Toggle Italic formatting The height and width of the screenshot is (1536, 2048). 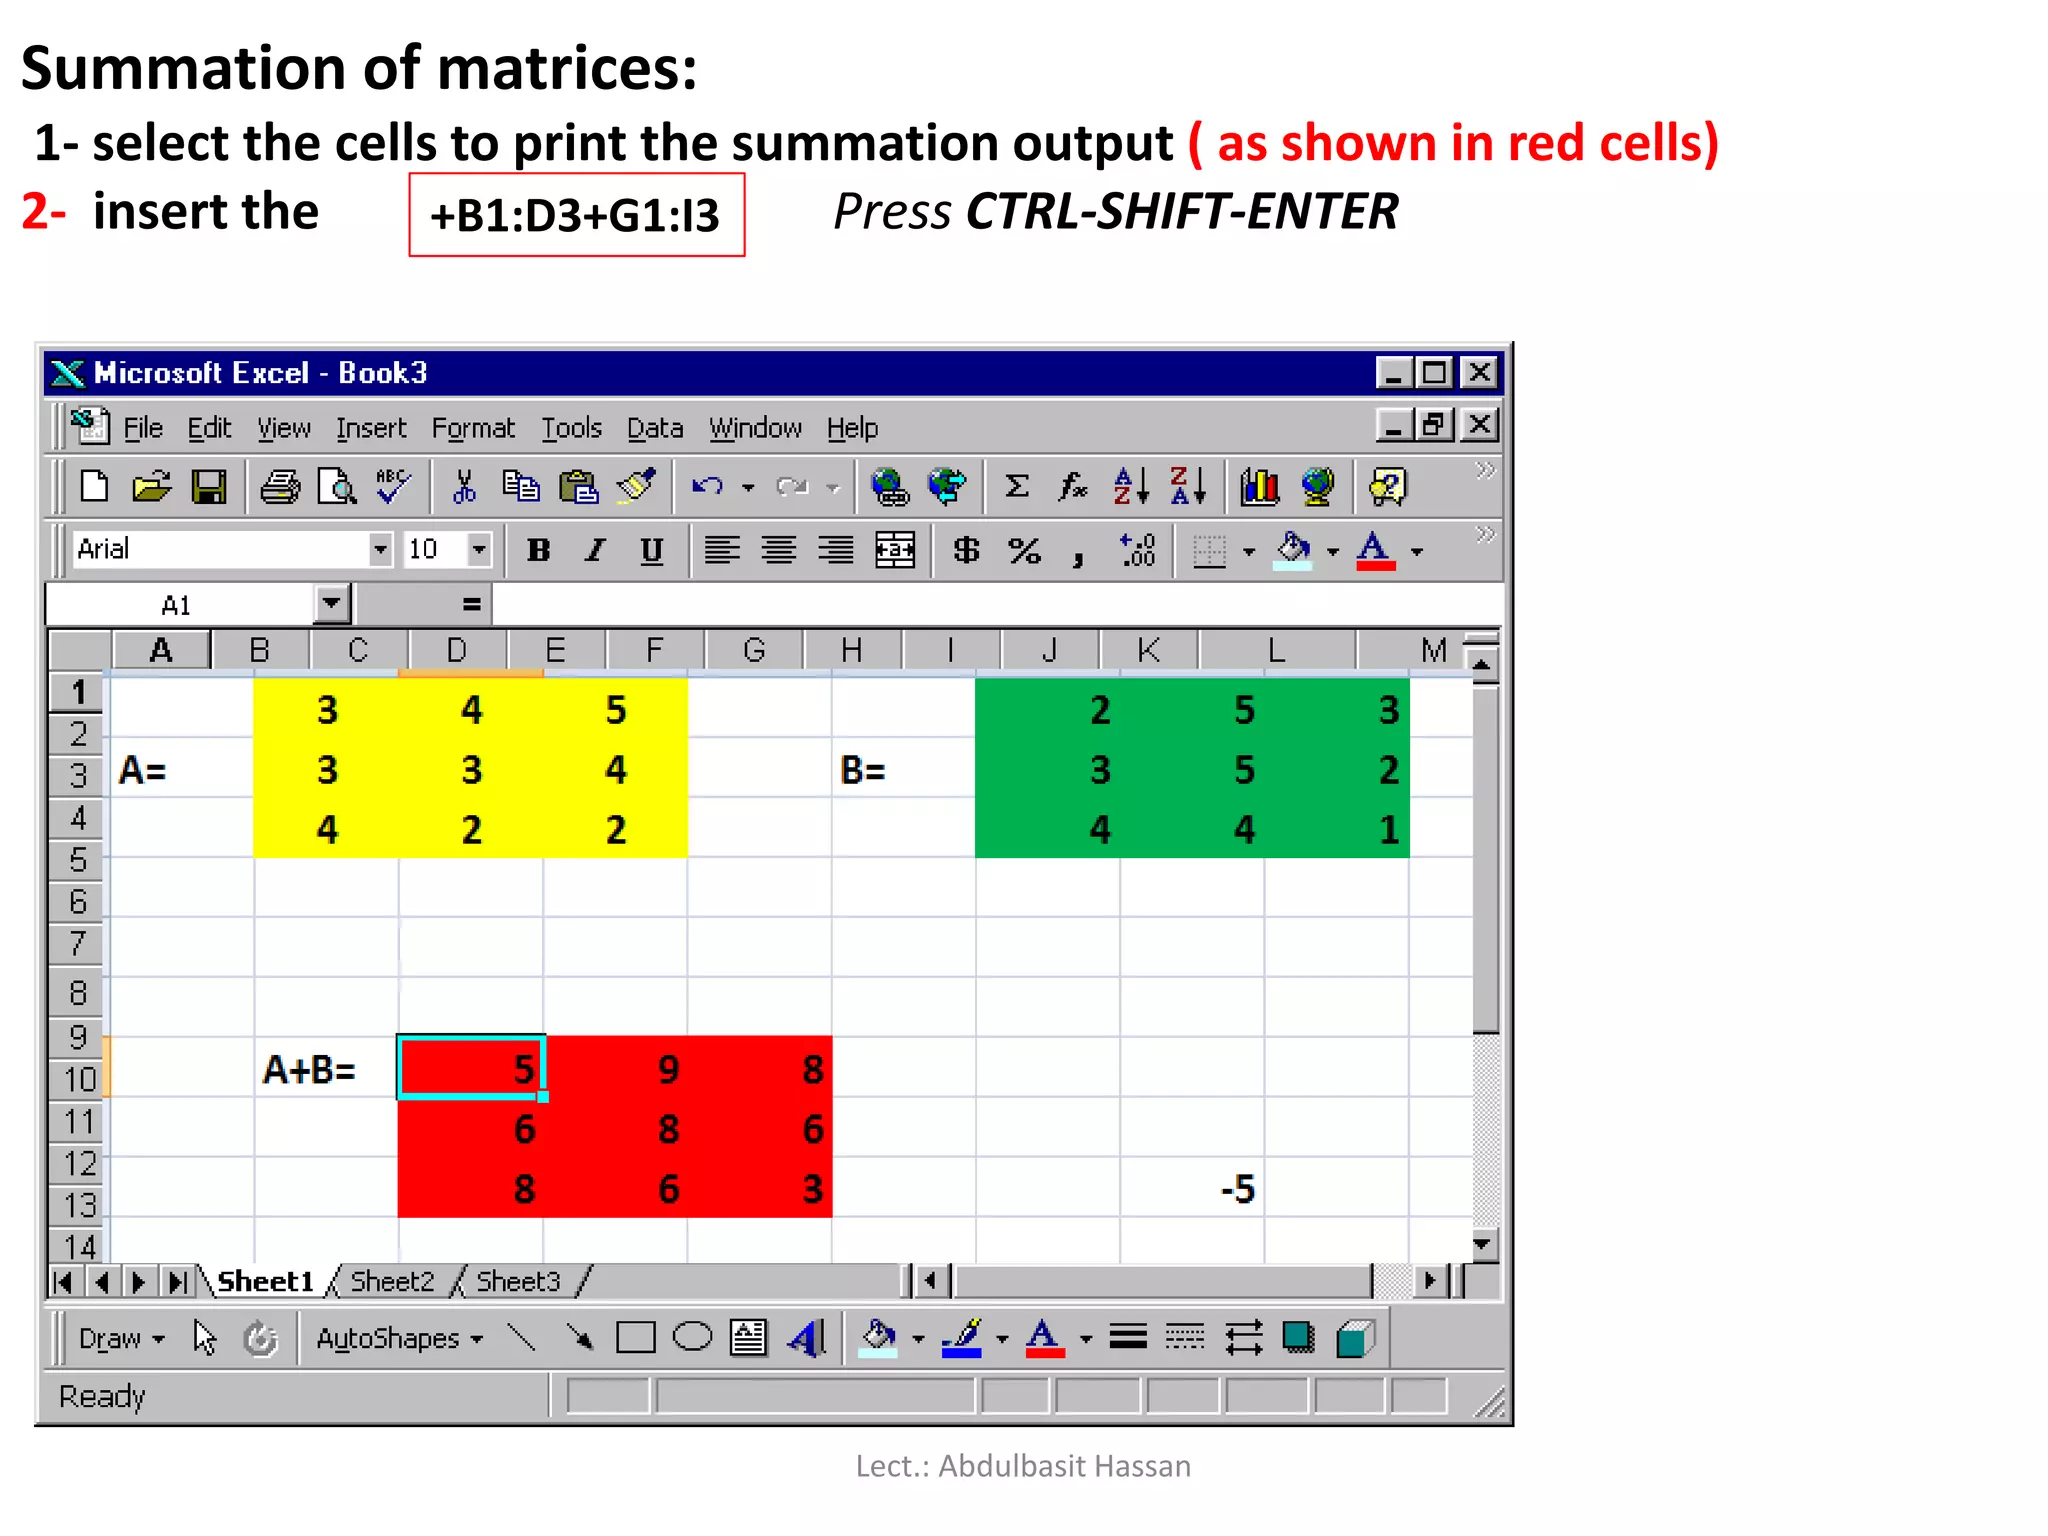[x=595, y=550]
